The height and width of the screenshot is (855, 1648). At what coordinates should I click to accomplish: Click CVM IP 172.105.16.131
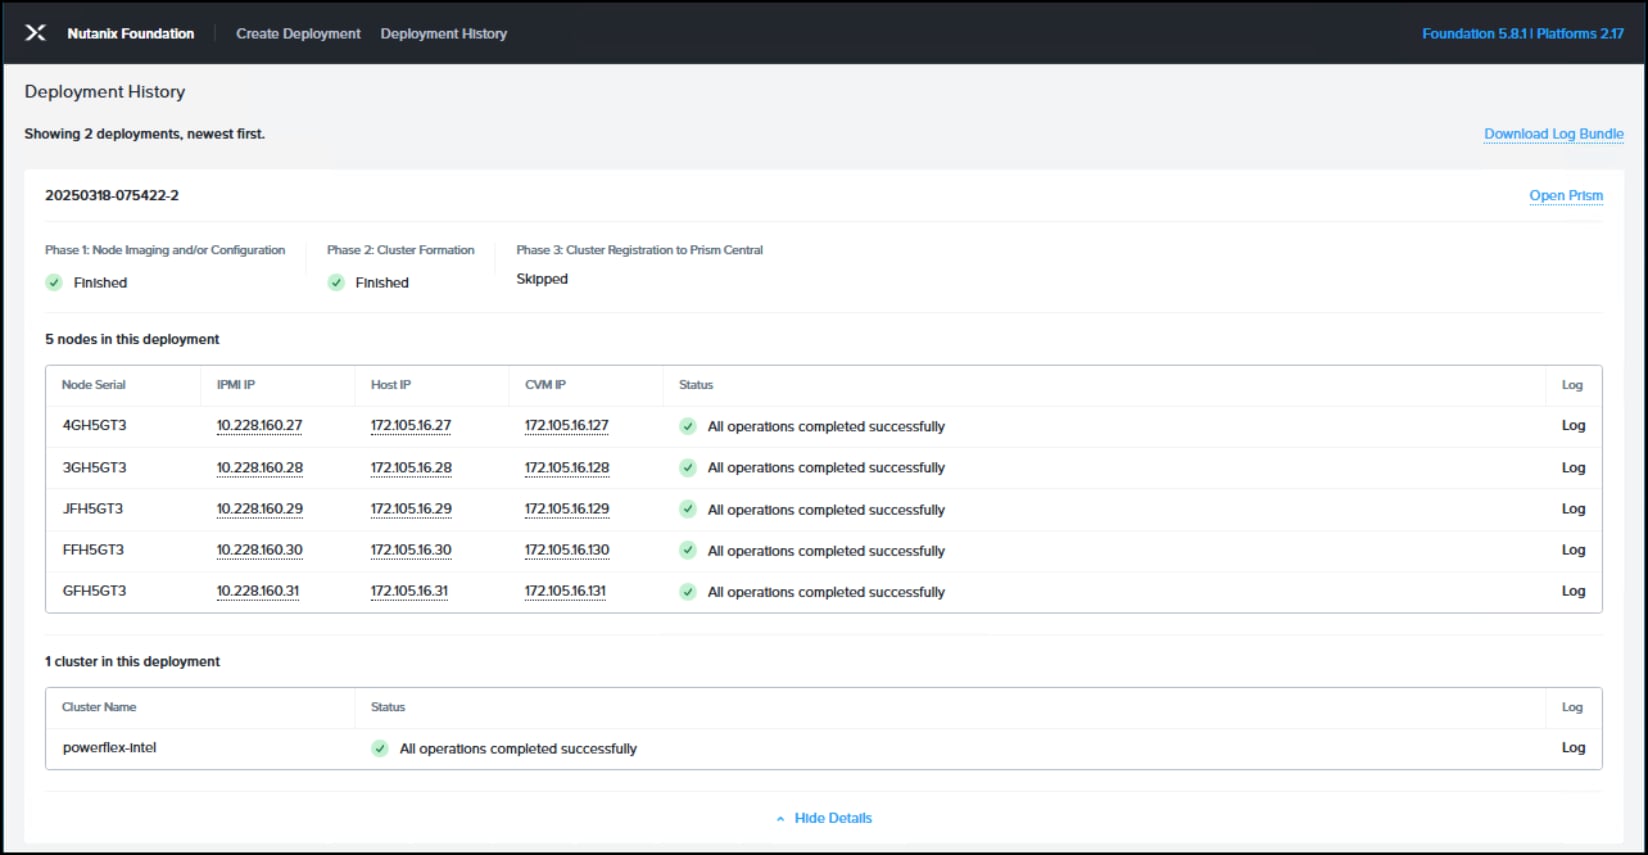pyautogui.click(x=566, y=591)
